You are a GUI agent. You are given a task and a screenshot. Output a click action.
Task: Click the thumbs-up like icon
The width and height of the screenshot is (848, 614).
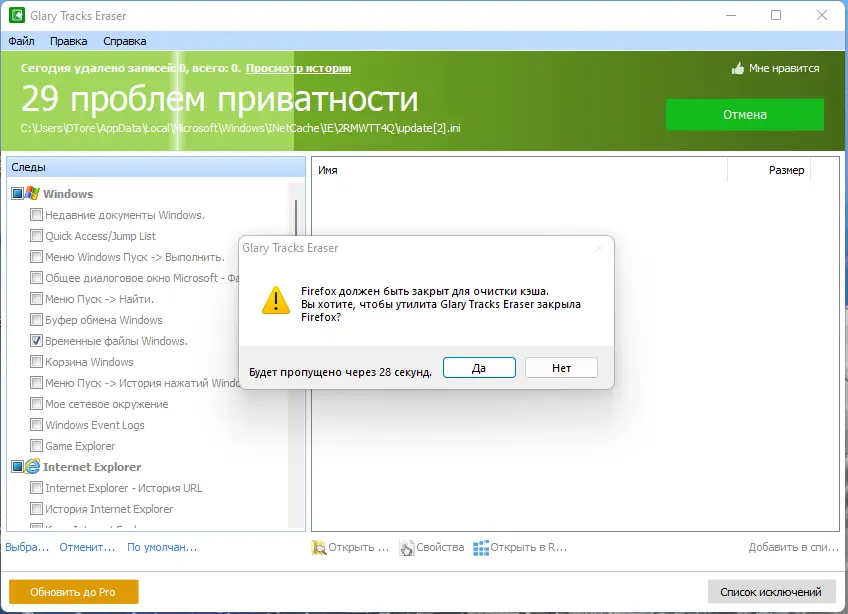[738, 68]
